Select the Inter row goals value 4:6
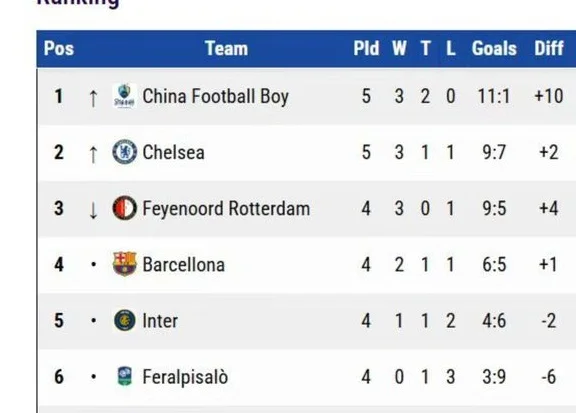Screen dimensions: 576x413 click(494, 321)
